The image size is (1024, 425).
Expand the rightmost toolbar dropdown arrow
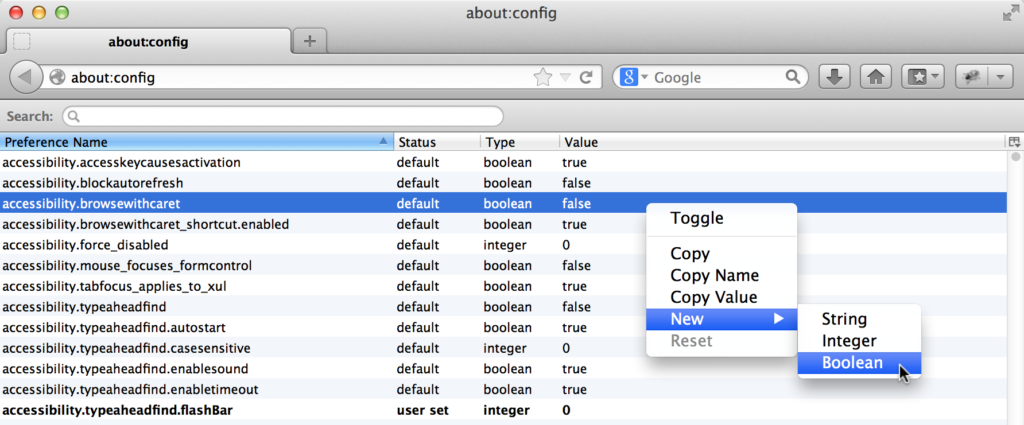1000,77
